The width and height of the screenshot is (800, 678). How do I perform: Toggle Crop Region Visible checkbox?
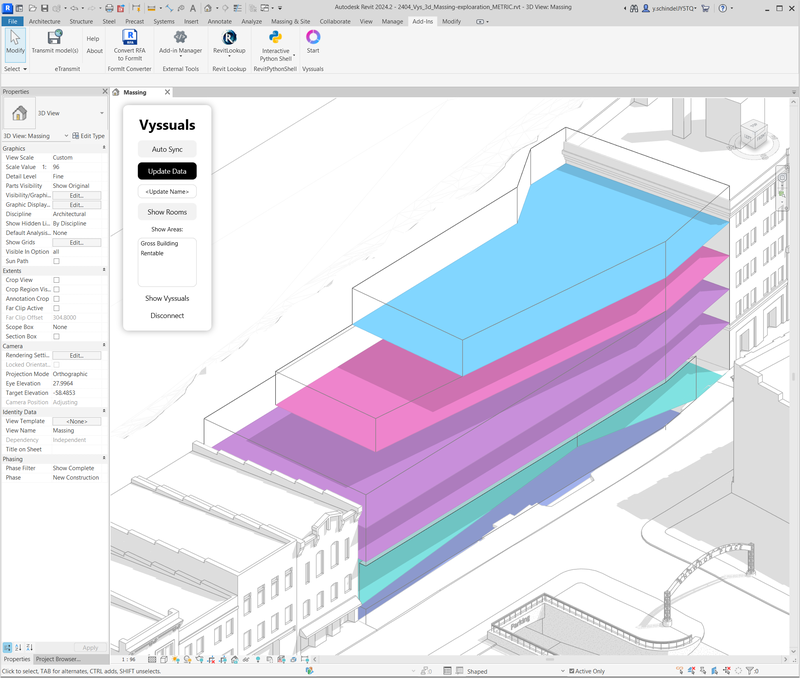(57, 289)
